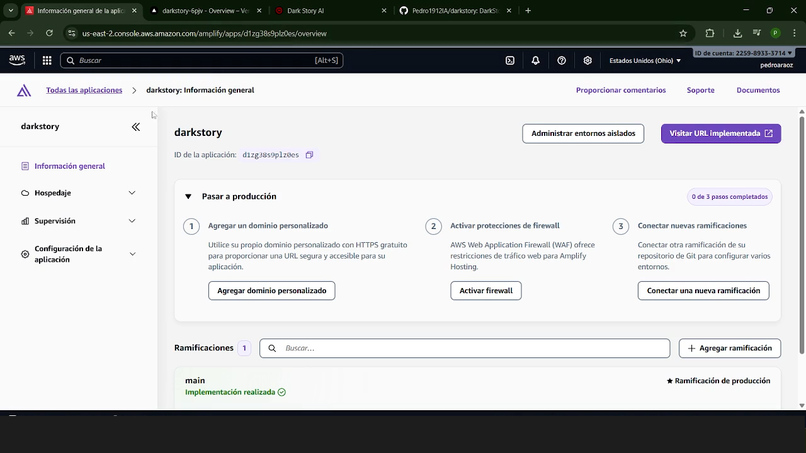806x453 pixels.
Task: Open Proporcionar comentarios link
Action: click(620, 90)
